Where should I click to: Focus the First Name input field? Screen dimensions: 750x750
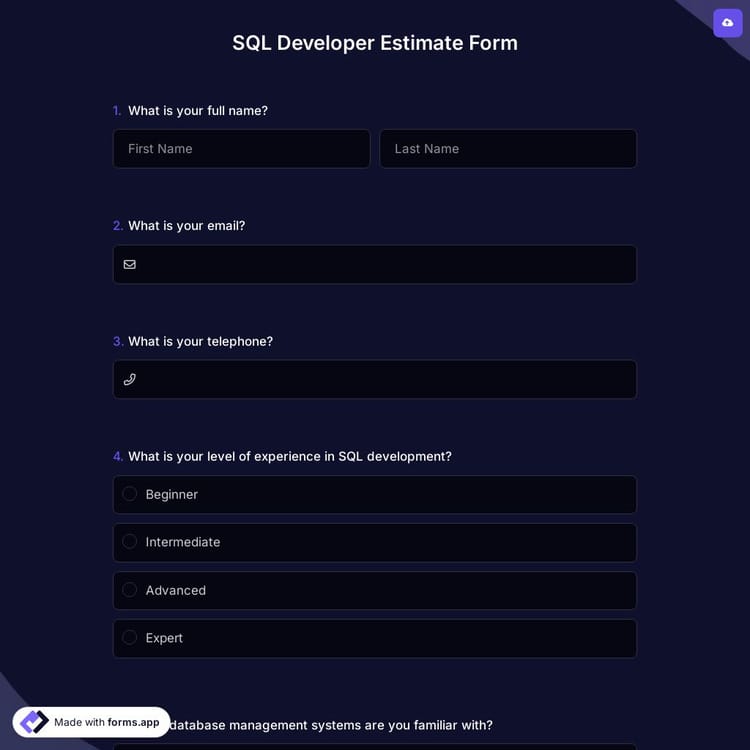tap(241, 149)
